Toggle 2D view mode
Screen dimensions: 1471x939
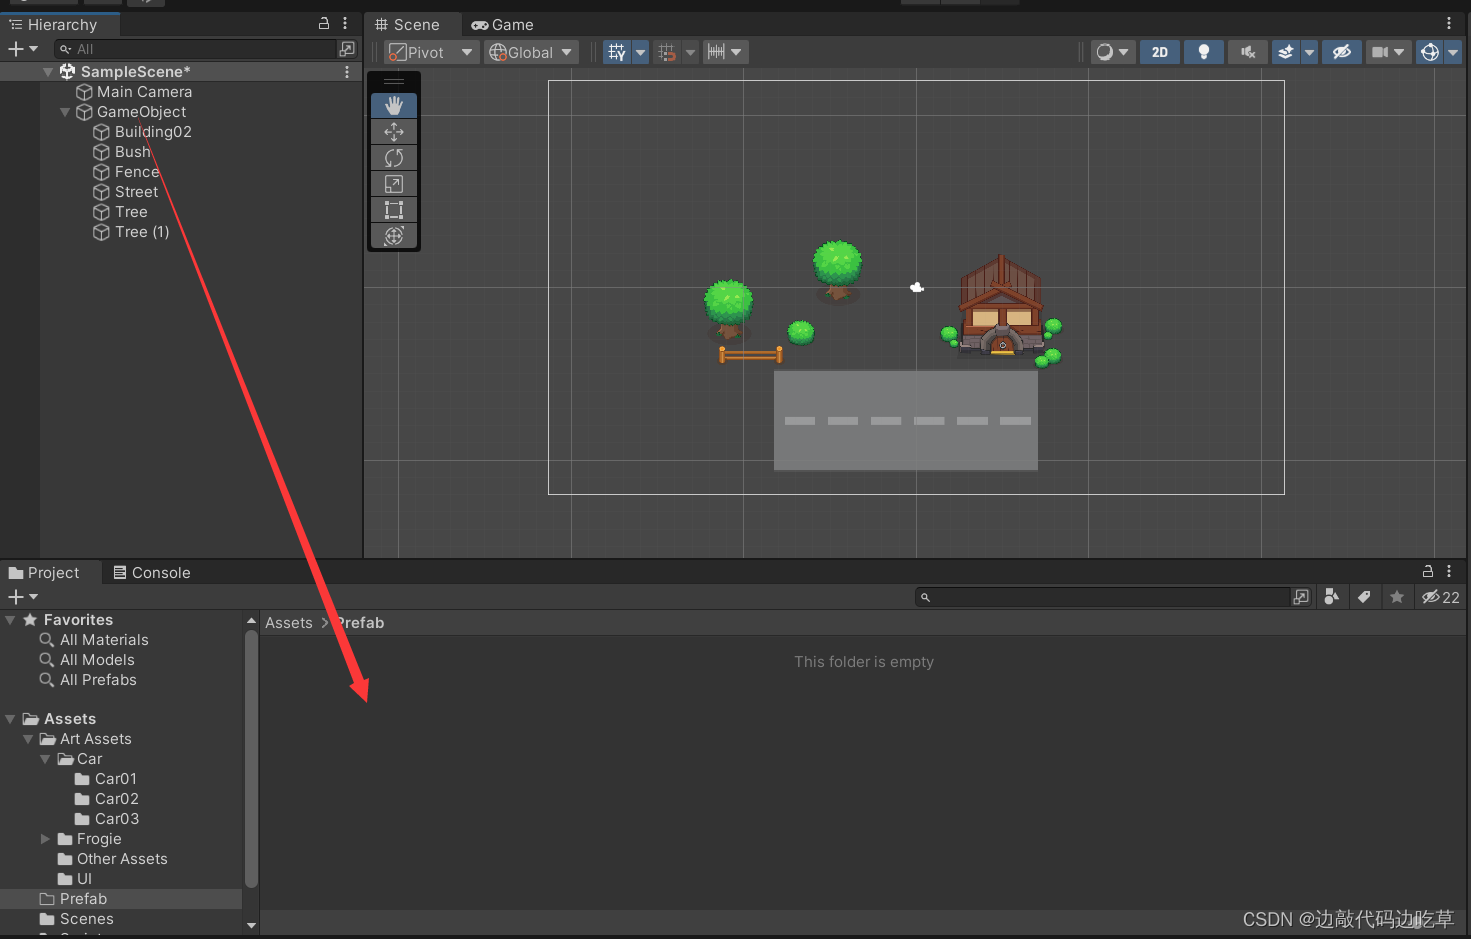tap(1160, 52)
